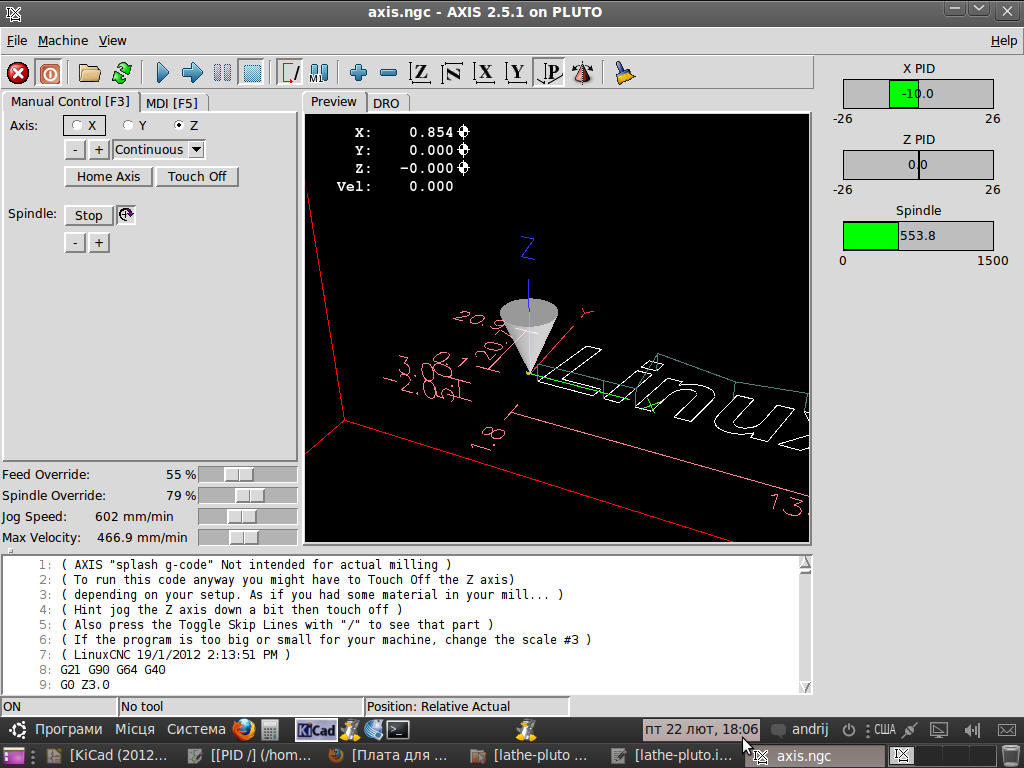The height and width of the screenshot is (768, 1024).
Task: Select the Y axis radio button
Action: [128, 125]
